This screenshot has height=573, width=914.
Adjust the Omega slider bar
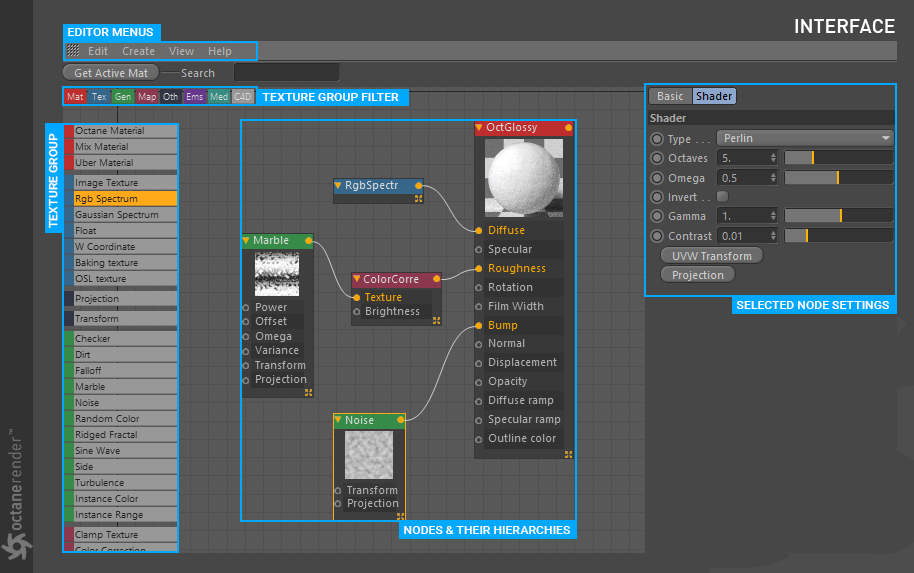(x=838, y=178)
